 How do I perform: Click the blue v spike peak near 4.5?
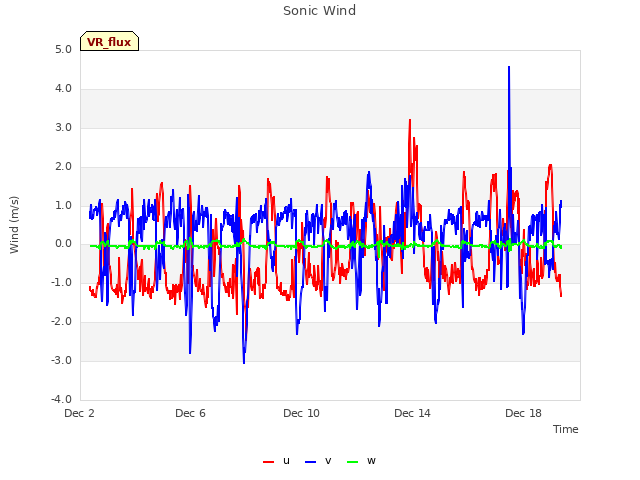509,67
